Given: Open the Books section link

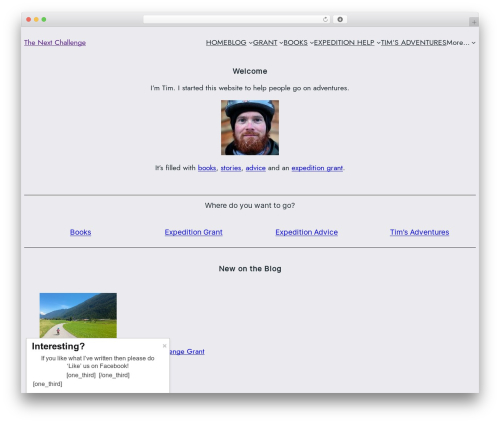Looking at the screenshot, I should 80,232.
